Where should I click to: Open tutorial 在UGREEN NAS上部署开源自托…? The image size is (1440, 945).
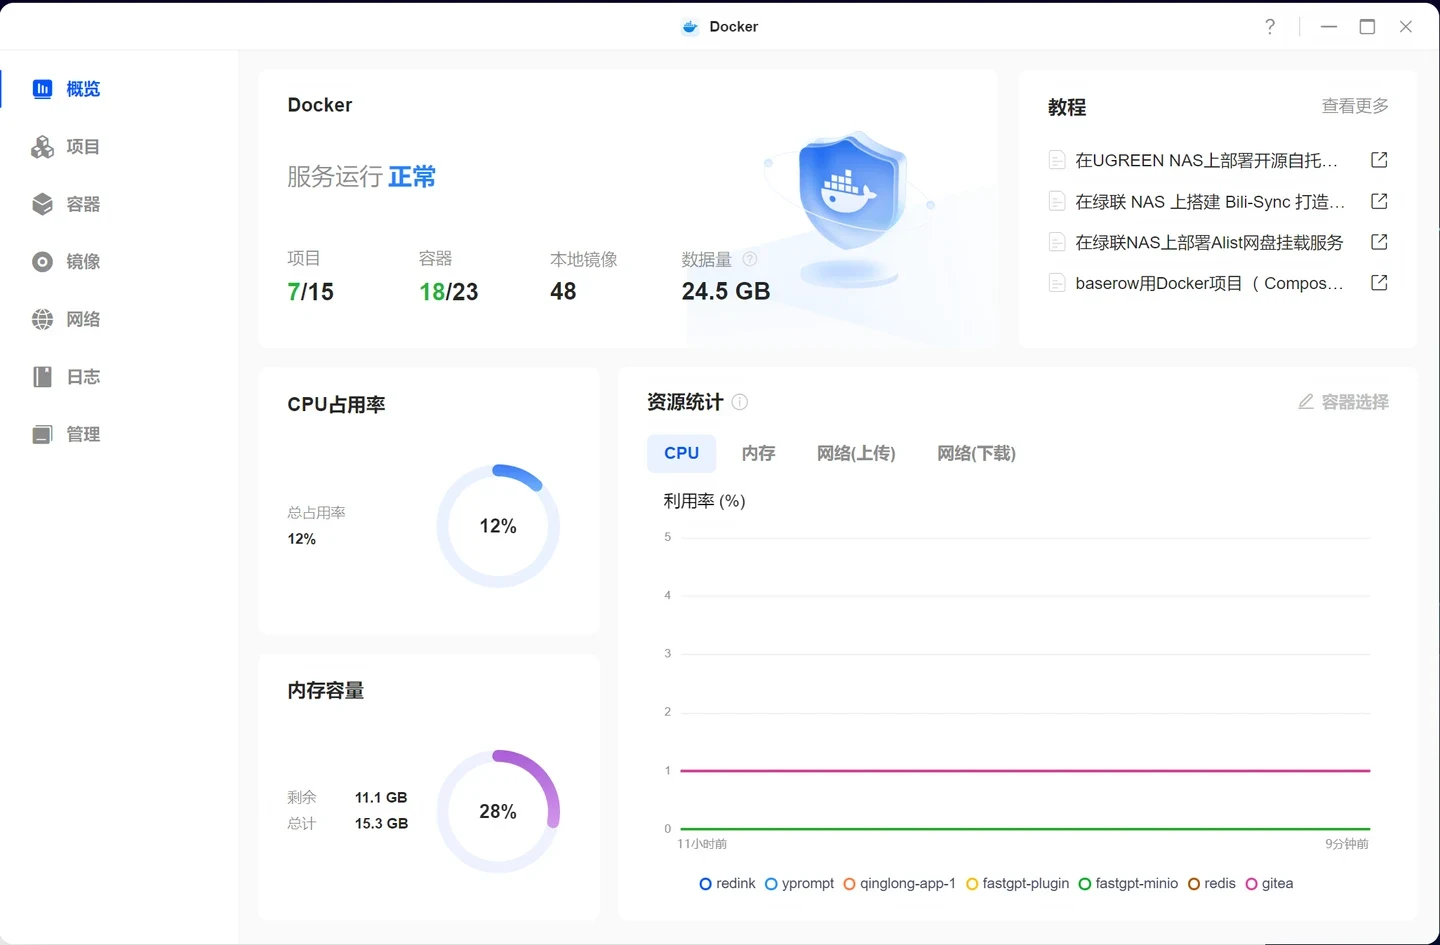coord(1206,160)
